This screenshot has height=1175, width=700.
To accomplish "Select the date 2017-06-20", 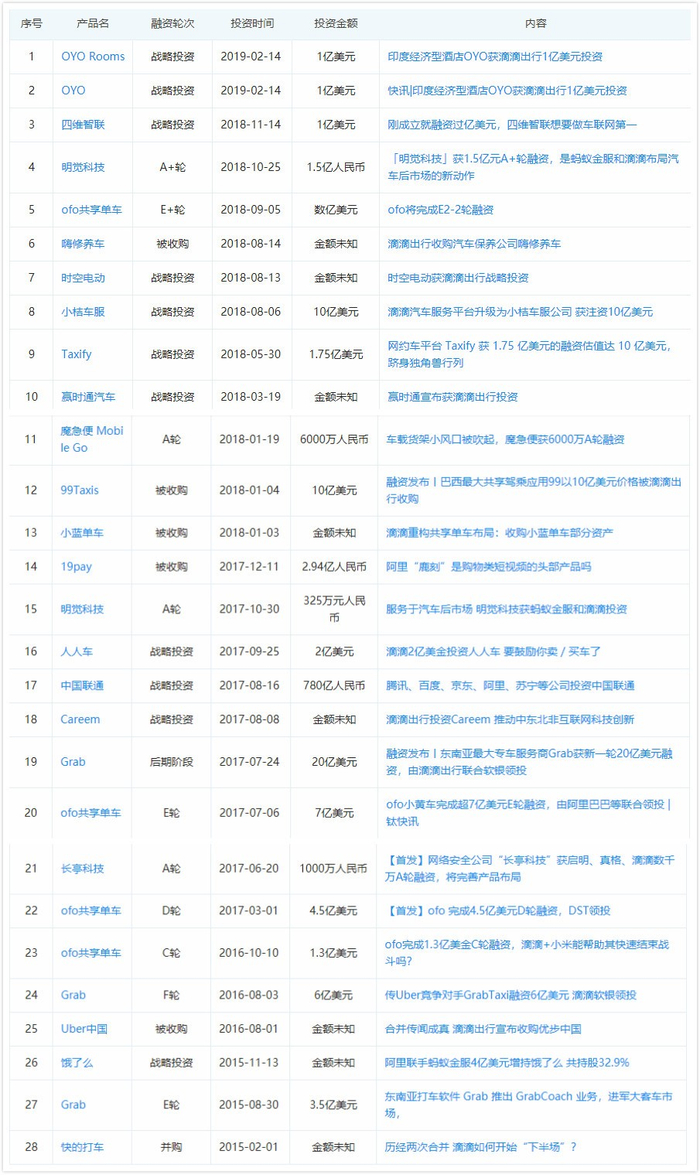I will point(249,869).
